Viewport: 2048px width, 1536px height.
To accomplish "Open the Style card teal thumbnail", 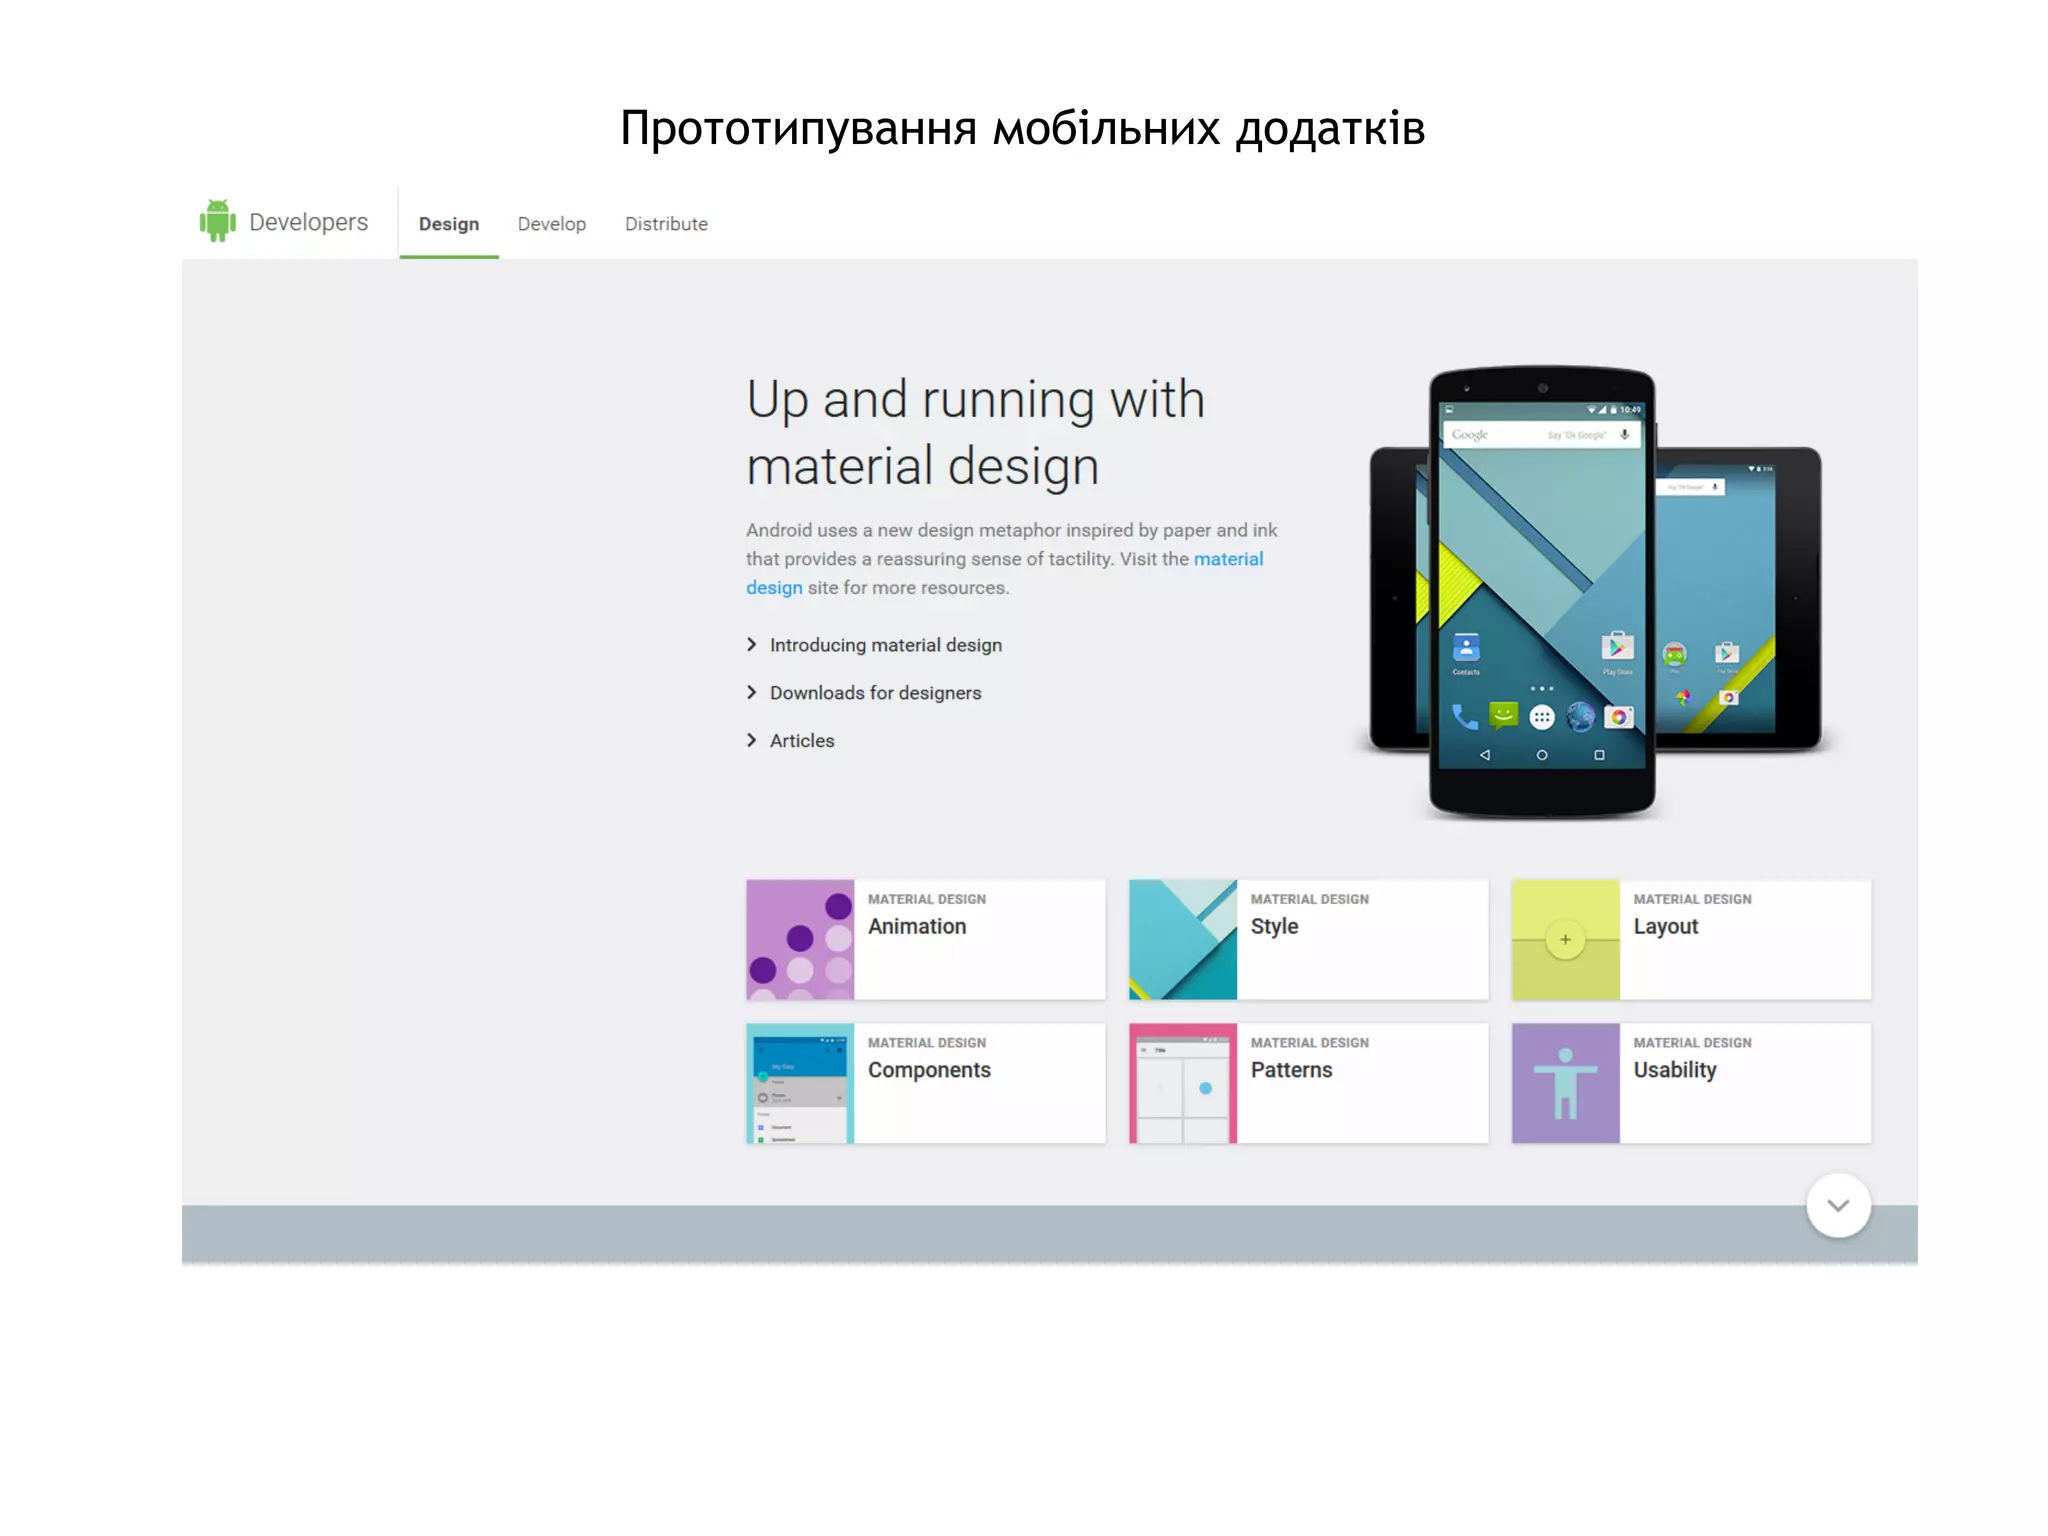I will point(1182,939).
